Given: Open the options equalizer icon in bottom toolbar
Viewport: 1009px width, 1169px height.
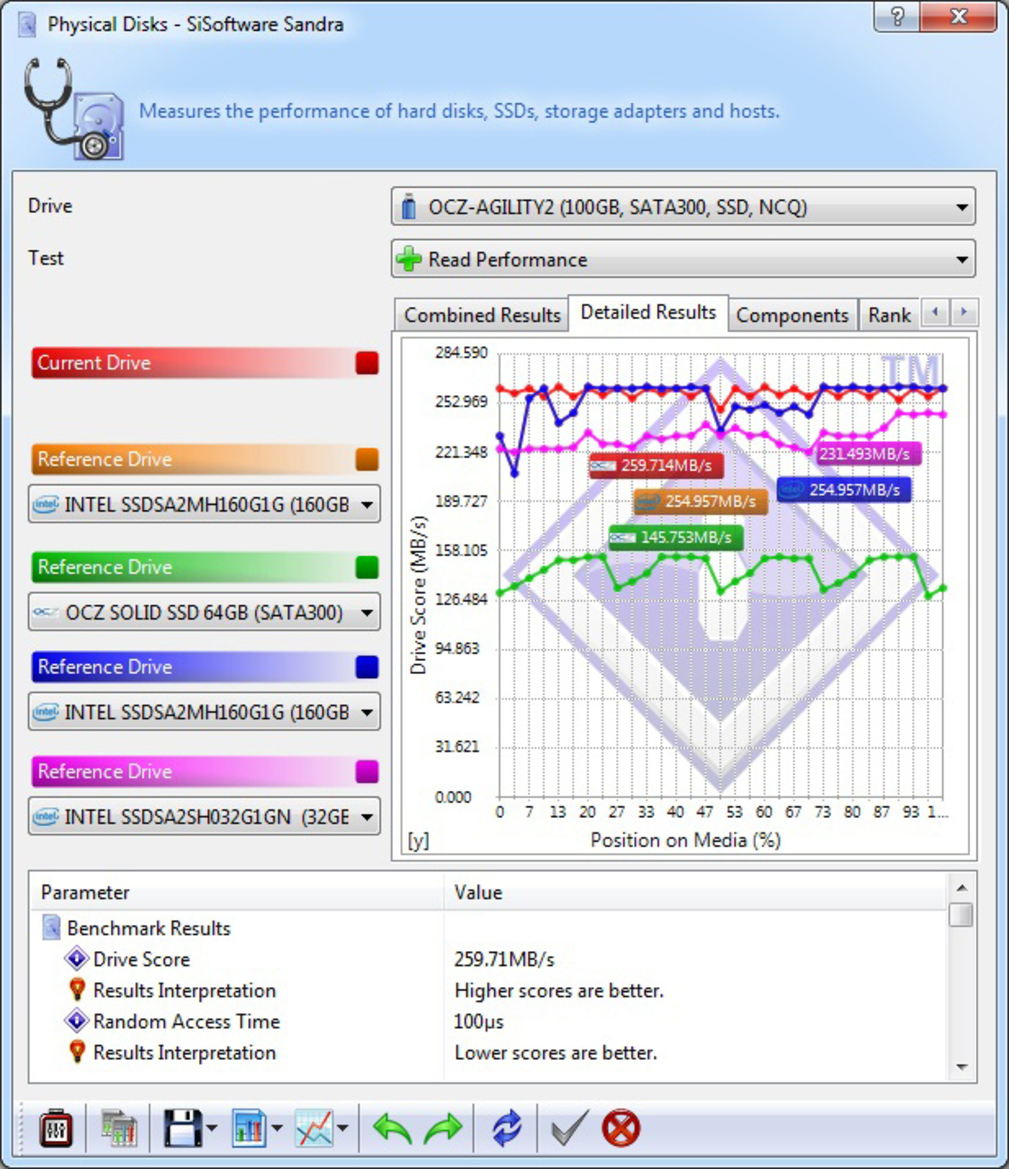Looking at the screenshot, I should point(56,1128).
